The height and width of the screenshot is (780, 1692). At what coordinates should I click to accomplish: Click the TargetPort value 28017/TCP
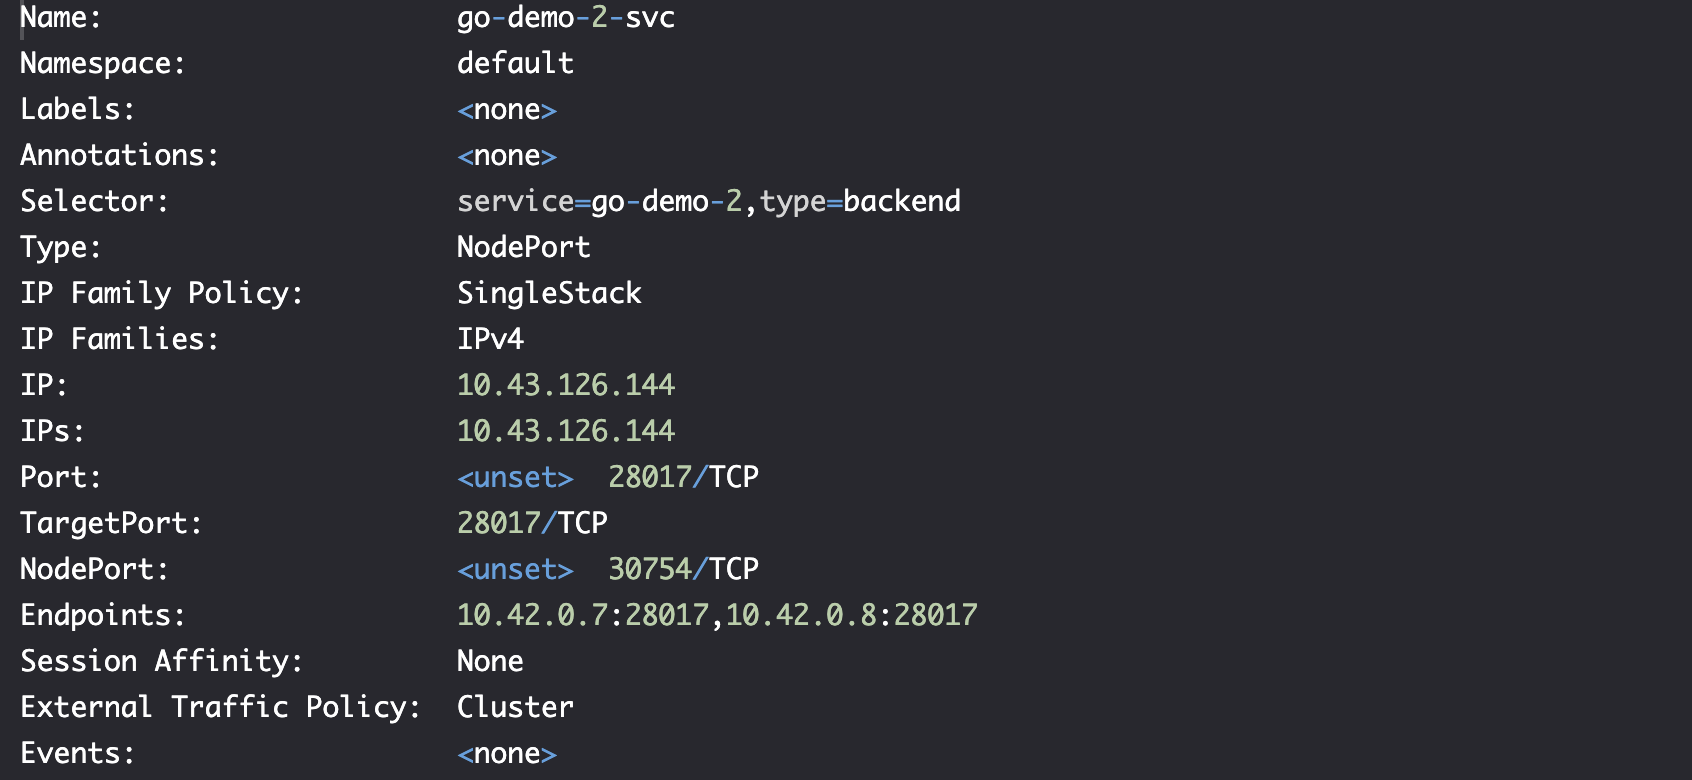pyautogui.click(x=532, y=523)
